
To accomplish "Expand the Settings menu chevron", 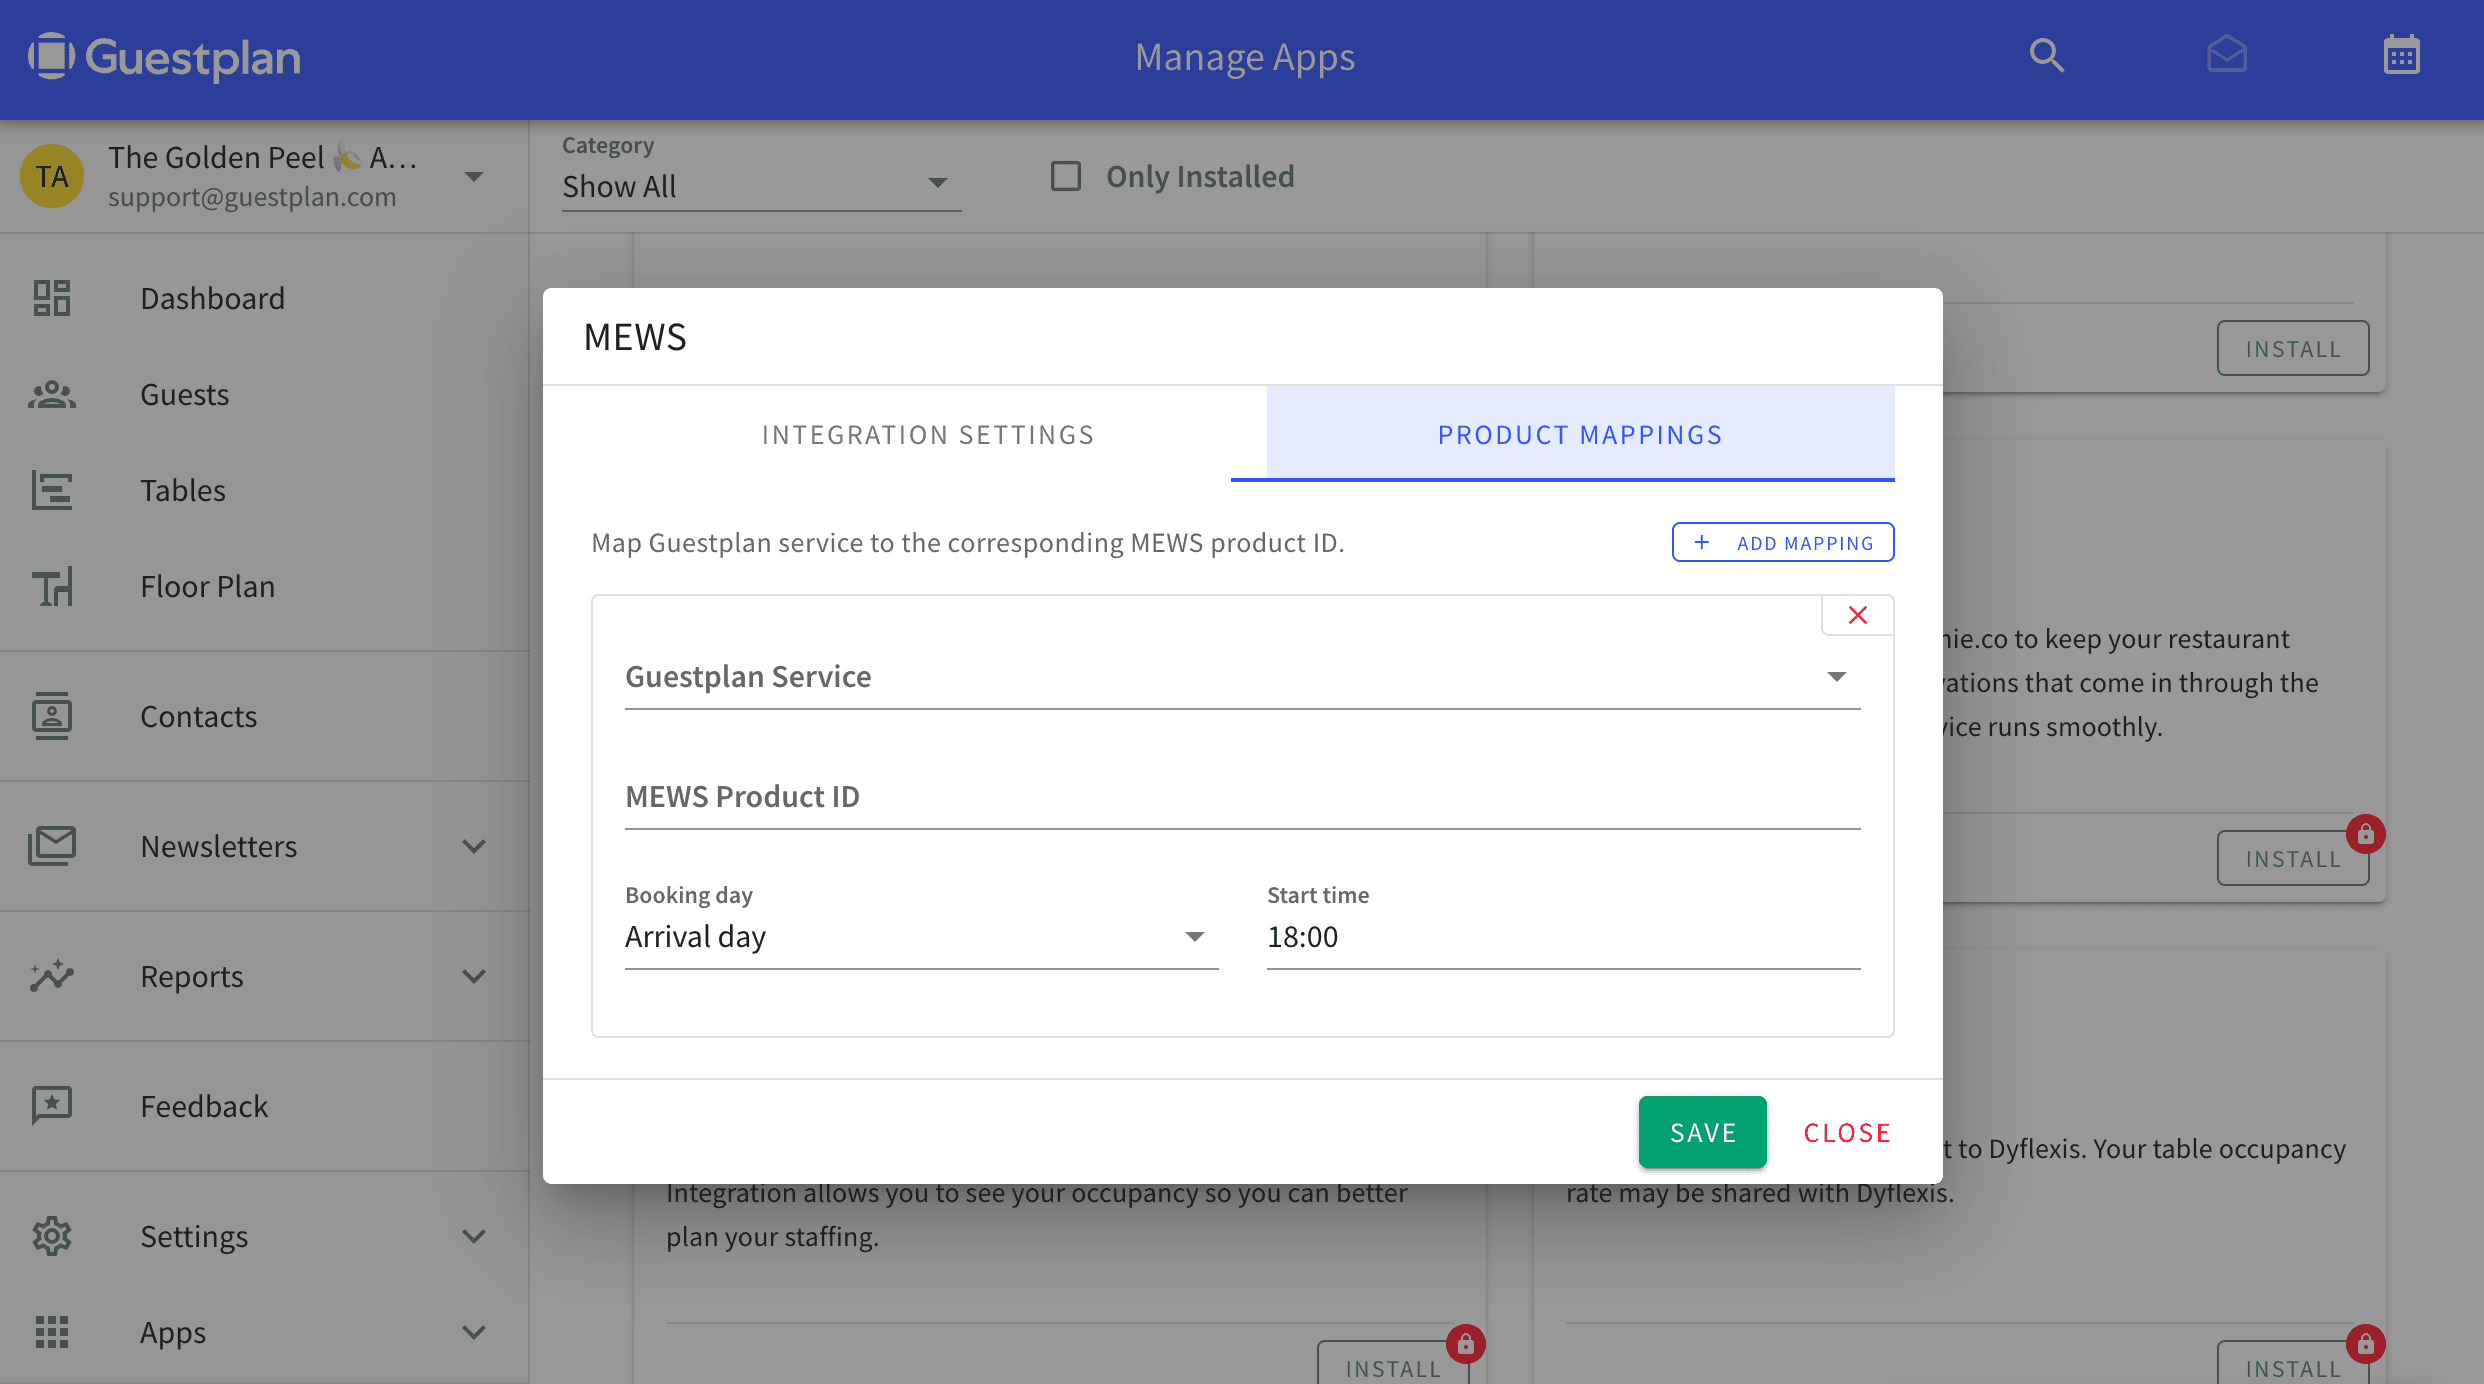I will pos(475,1236).
